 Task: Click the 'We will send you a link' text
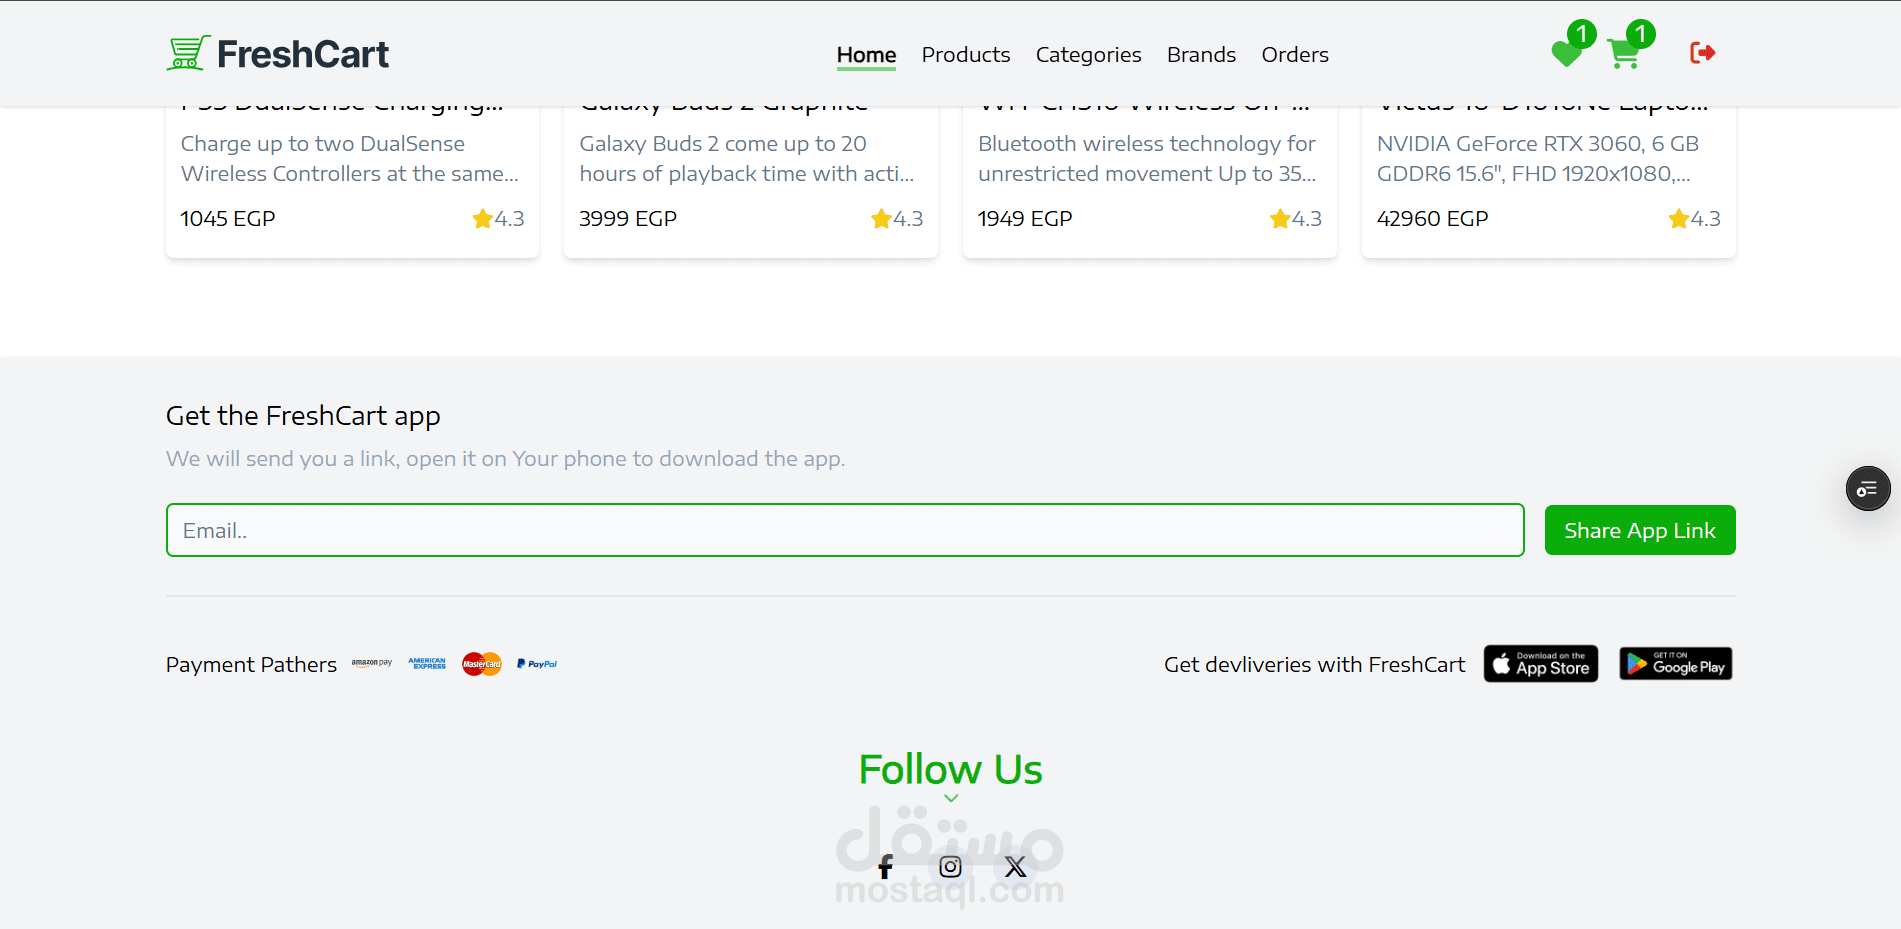coord(505,459)
